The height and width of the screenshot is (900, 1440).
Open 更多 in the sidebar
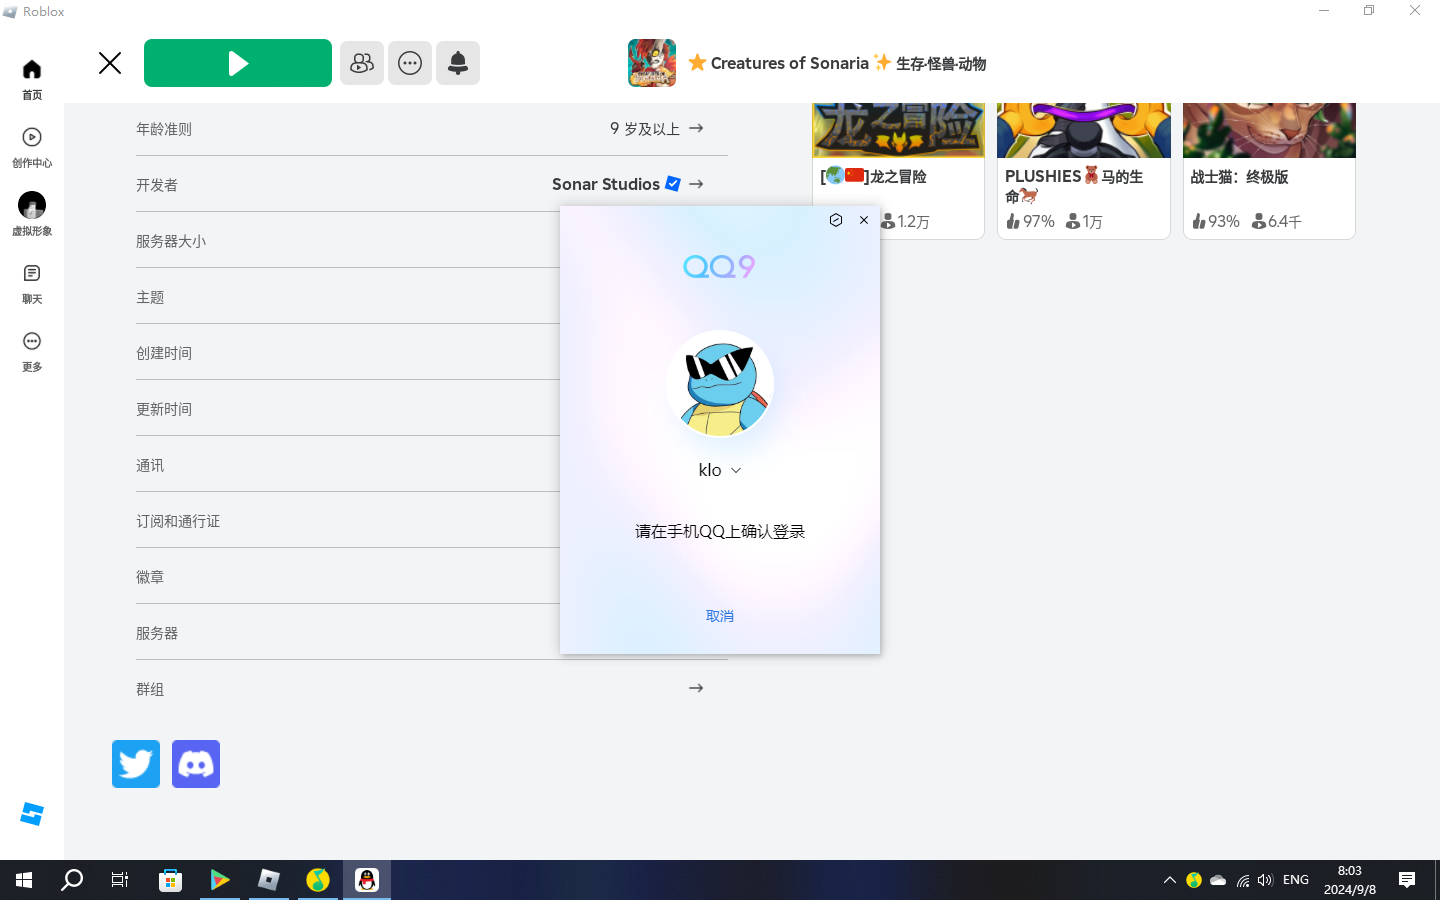pos(32,351)
